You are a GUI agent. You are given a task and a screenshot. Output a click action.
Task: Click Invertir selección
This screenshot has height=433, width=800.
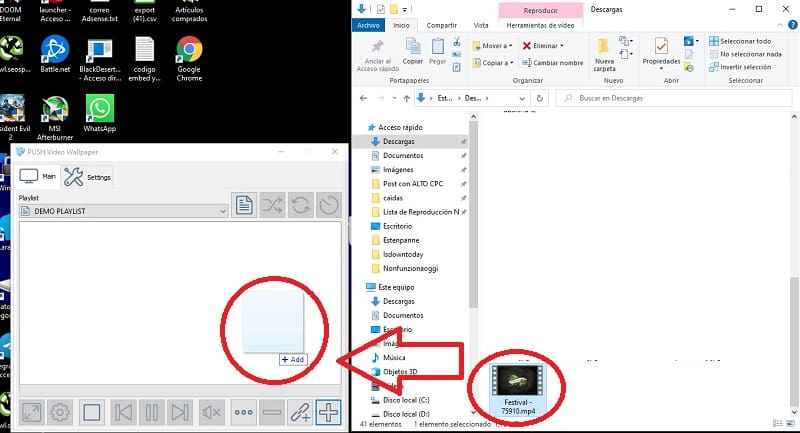click(740, 67)
